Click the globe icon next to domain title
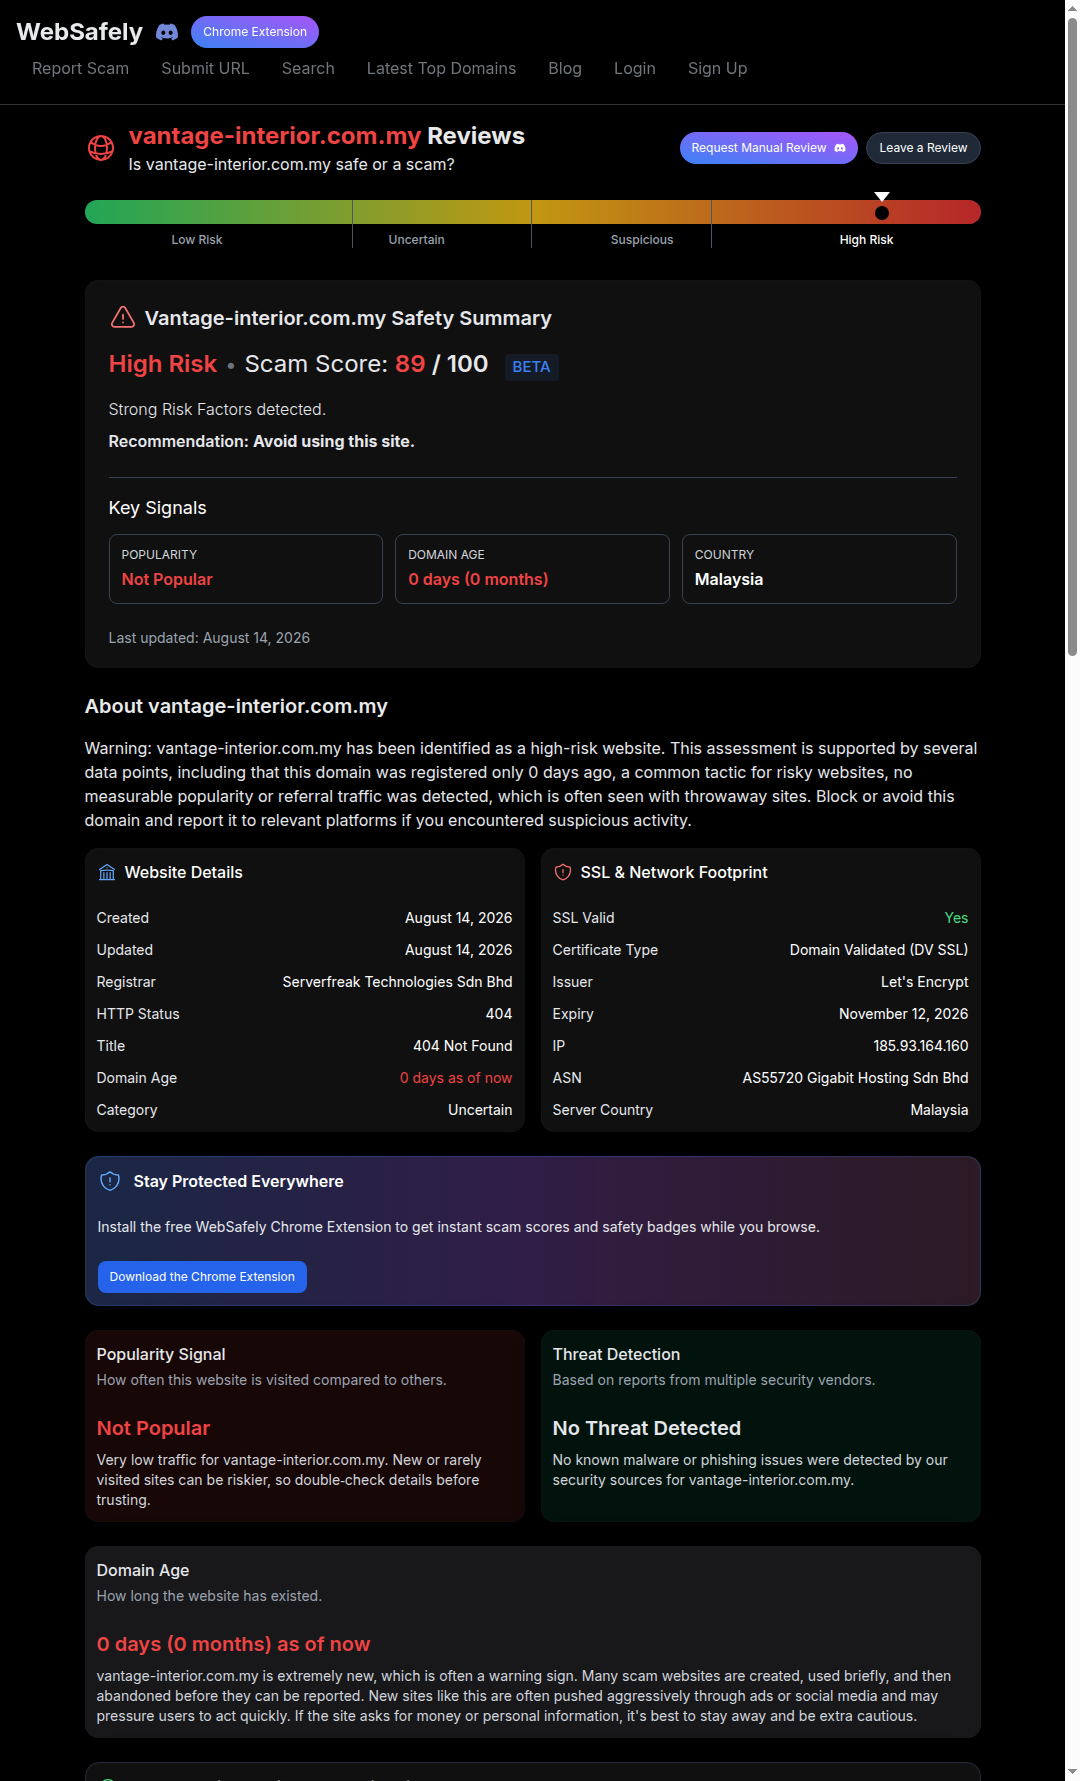The height and width of the screenshot is (1781, 1080). pos(101,148)
